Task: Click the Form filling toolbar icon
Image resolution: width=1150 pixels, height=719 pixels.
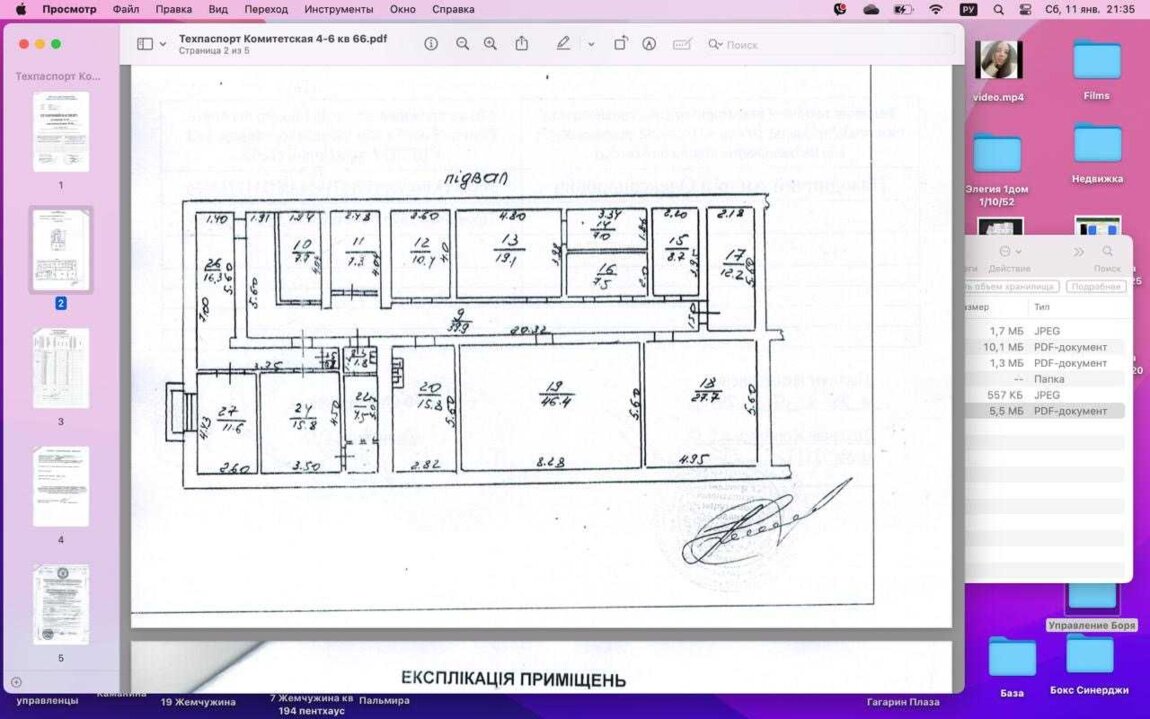Action: point(682,44)
